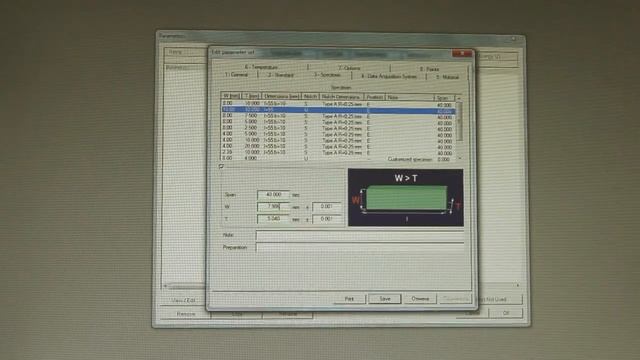Open the 7 - Options tab
640x360 pixels.
349,68
